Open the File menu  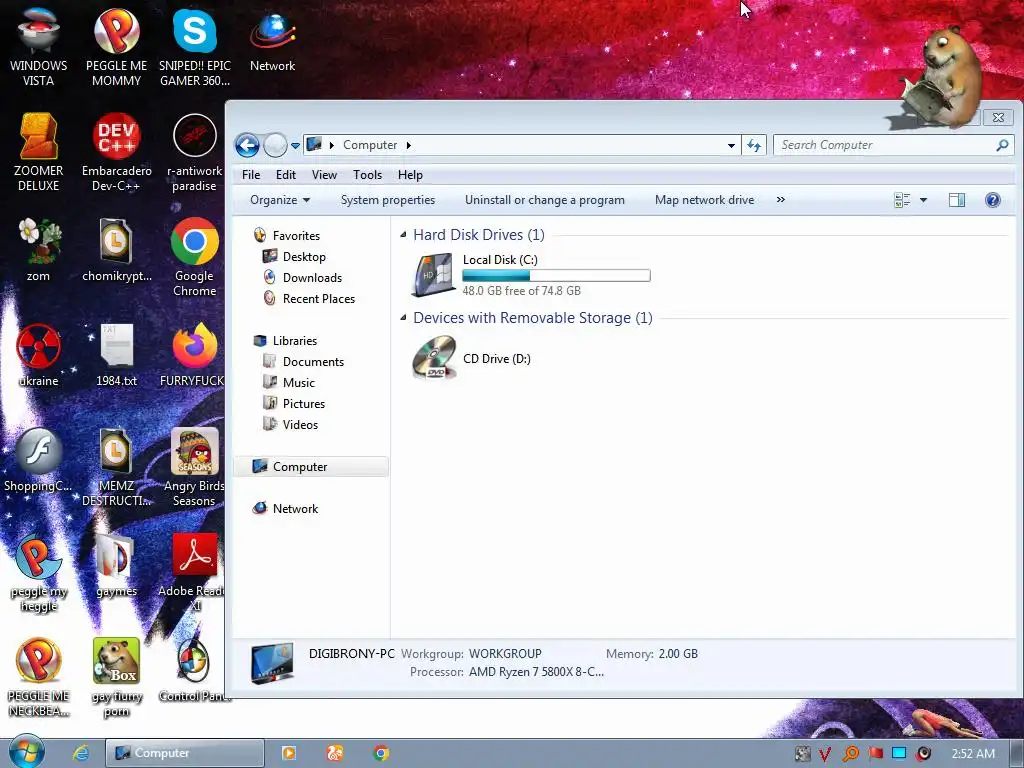tap(251, 174)
